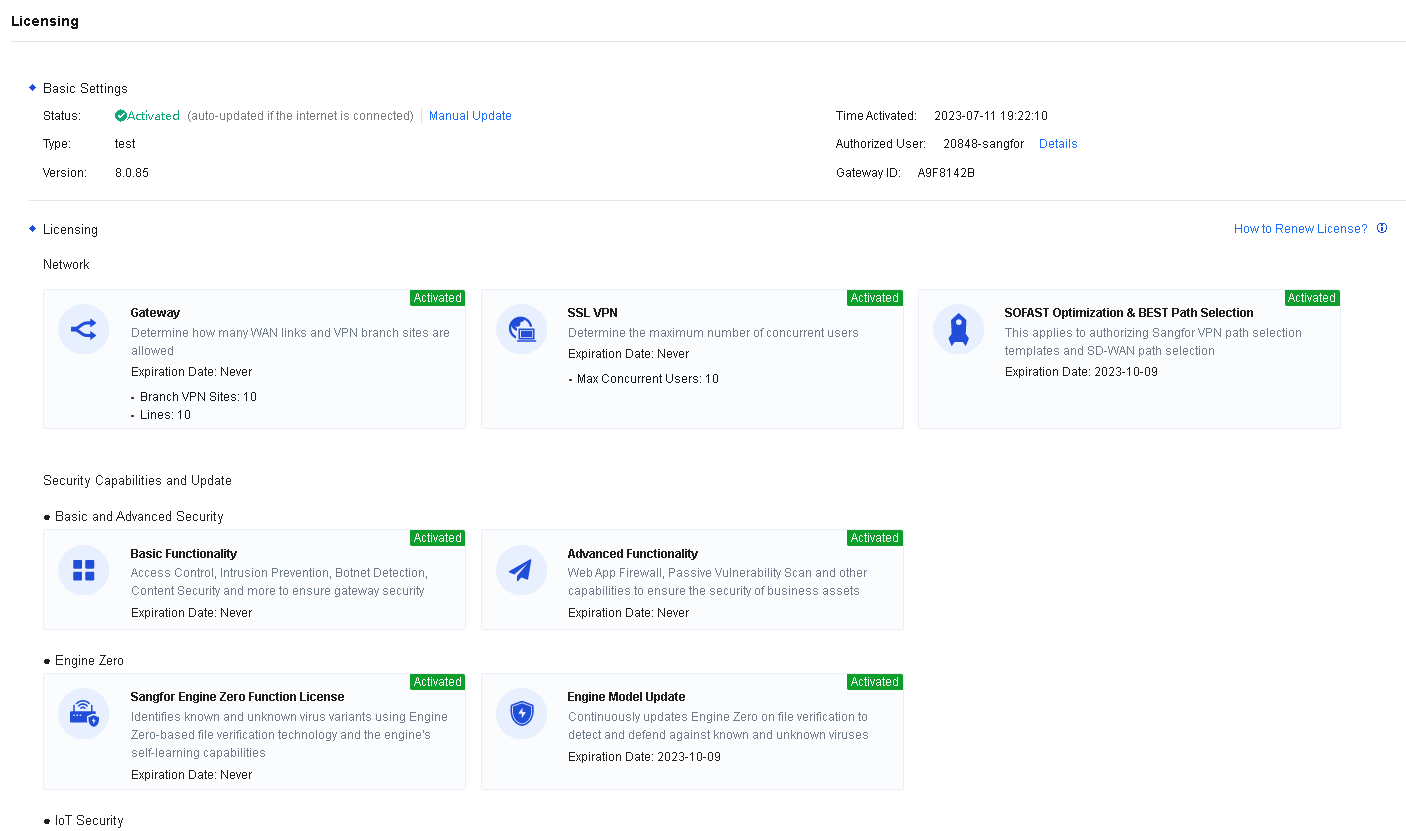Select the Gateway license card title
Viewport: 1406px width, 831px height.
(x=155, y=313)
